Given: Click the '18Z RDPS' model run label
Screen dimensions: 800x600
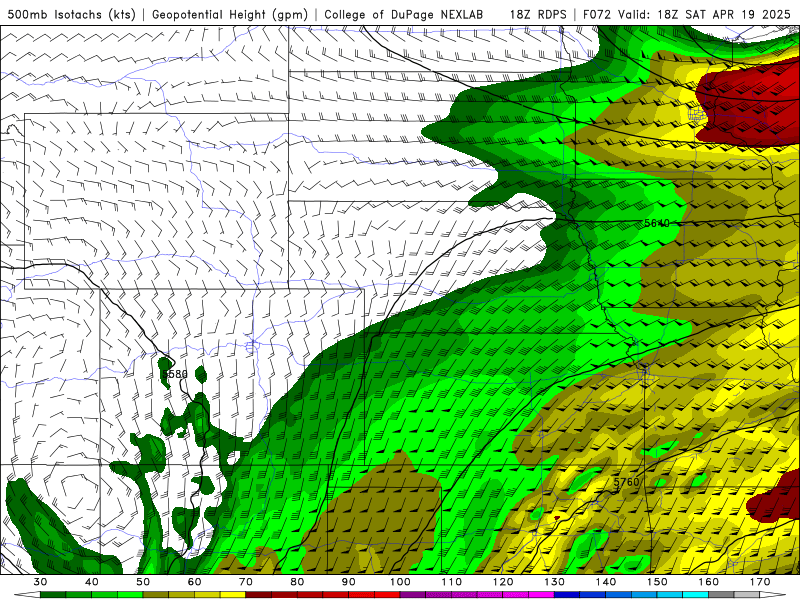Looking at the screenshot, I should (x=538, y=14).
